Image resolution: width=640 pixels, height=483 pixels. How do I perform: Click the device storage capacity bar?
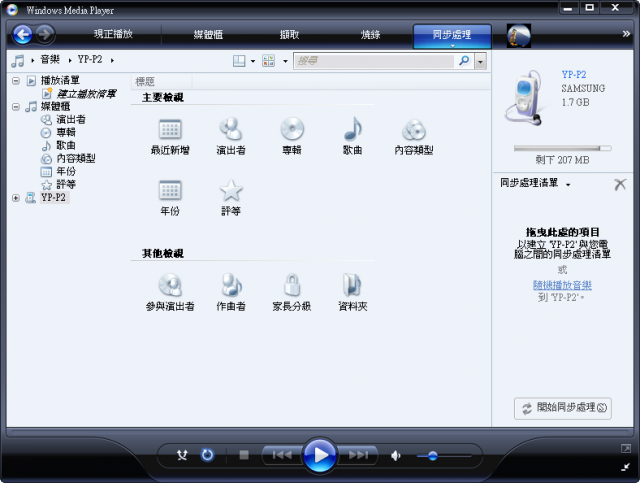tap(562, 148)
